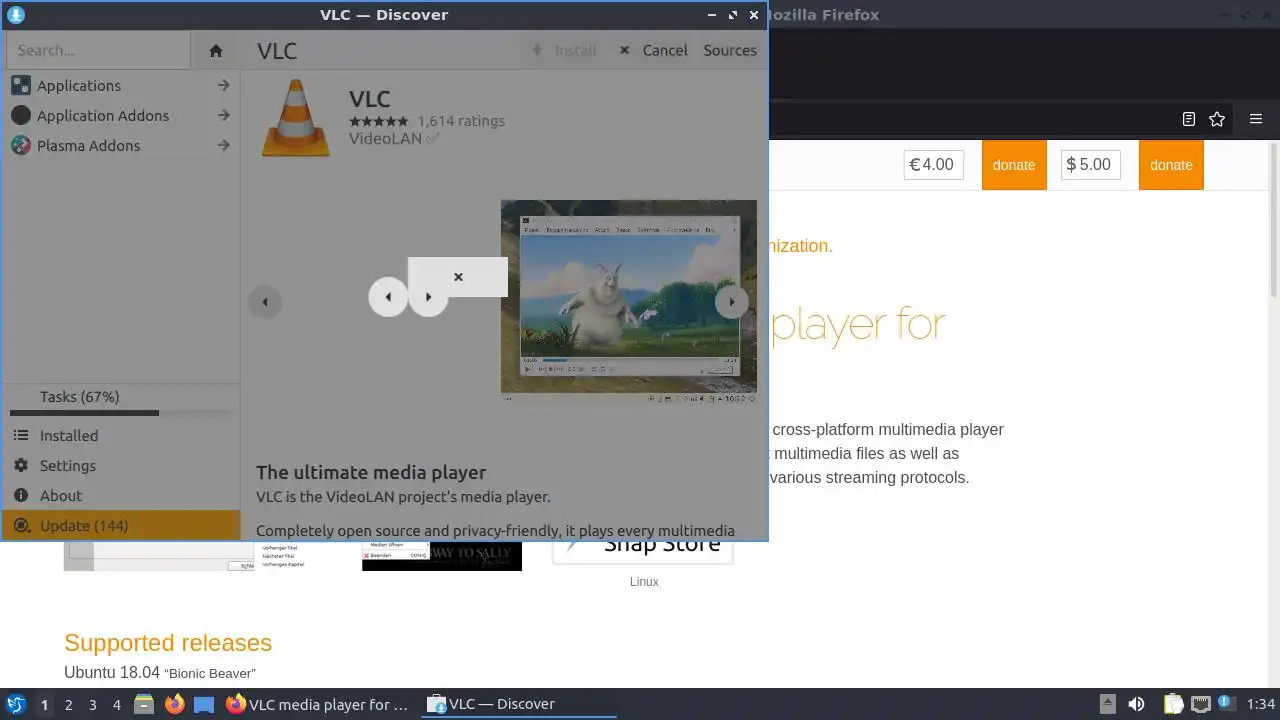Click donate button beside €4.00
1280x720 pixels.
click(1014, 165)
